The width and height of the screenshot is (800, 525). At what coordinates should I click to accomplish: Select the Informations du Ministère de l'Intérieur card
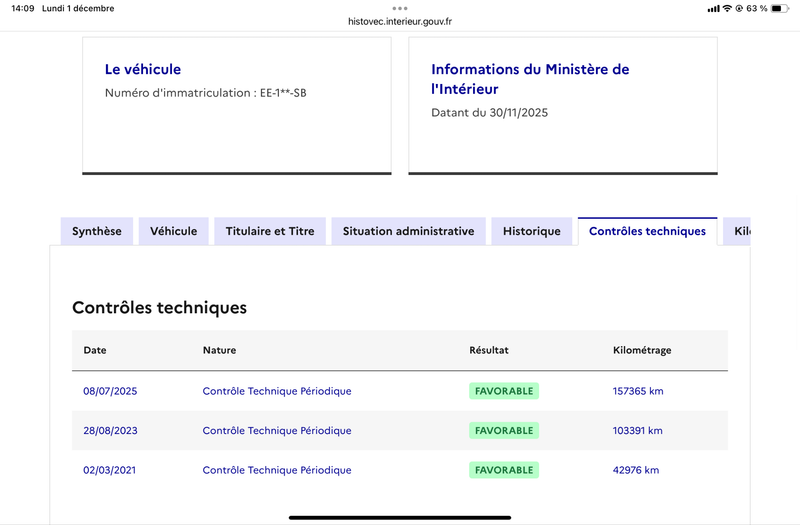point(563,105)
